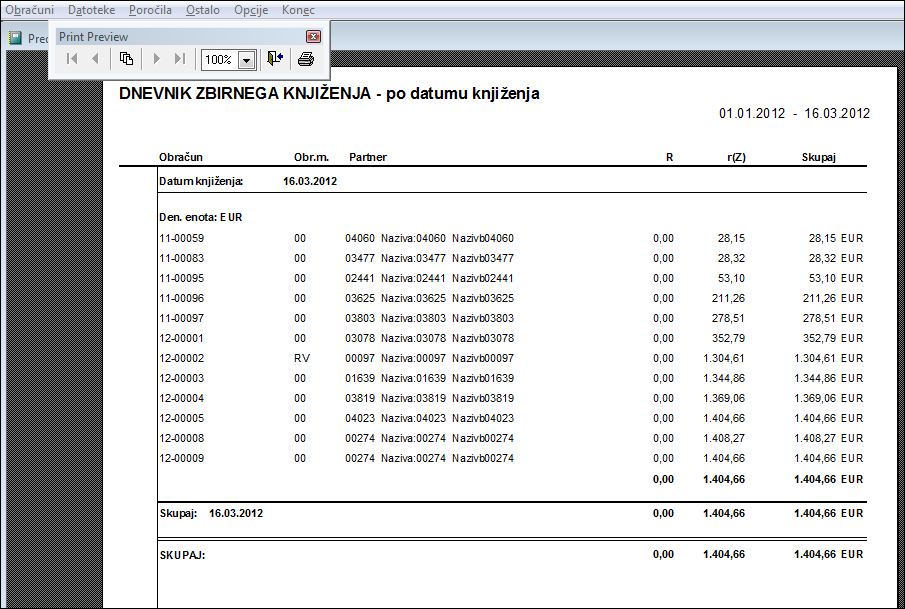Go to previous page in preview toolbar

tap(95, 59)
